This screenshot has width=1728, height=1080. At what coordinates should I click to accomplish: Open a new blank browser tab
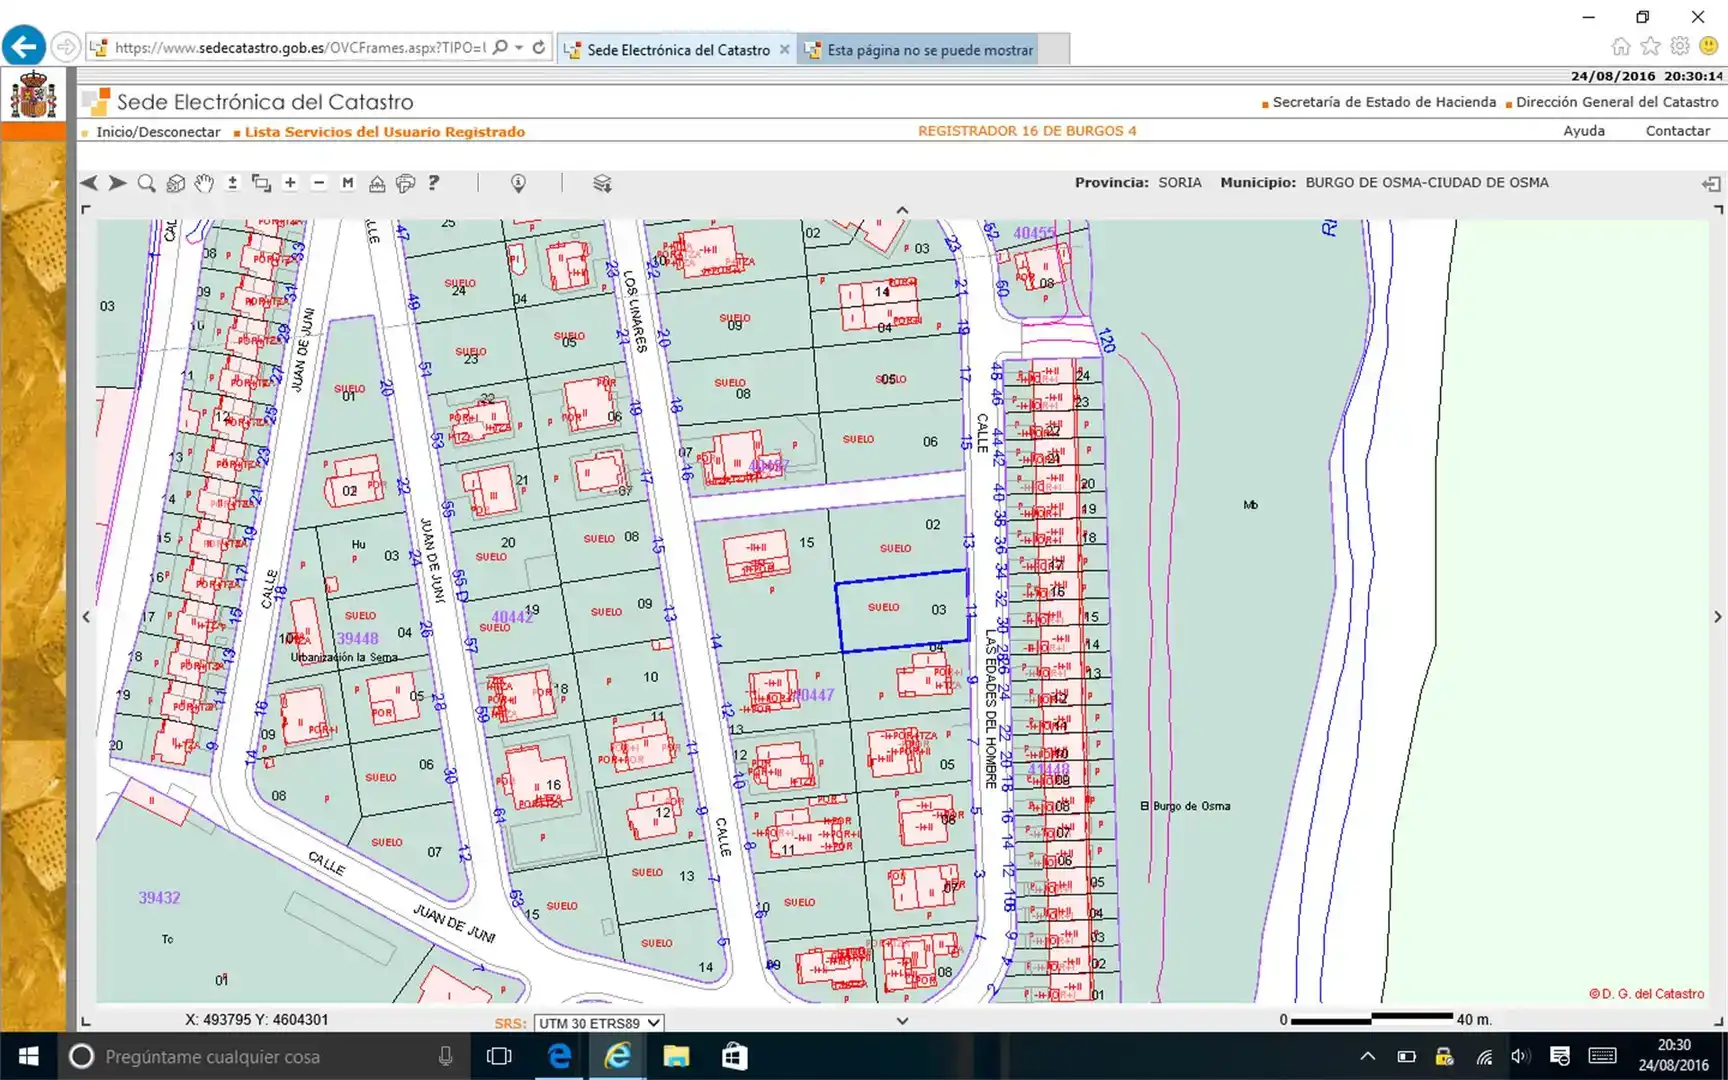point(1054,49)
